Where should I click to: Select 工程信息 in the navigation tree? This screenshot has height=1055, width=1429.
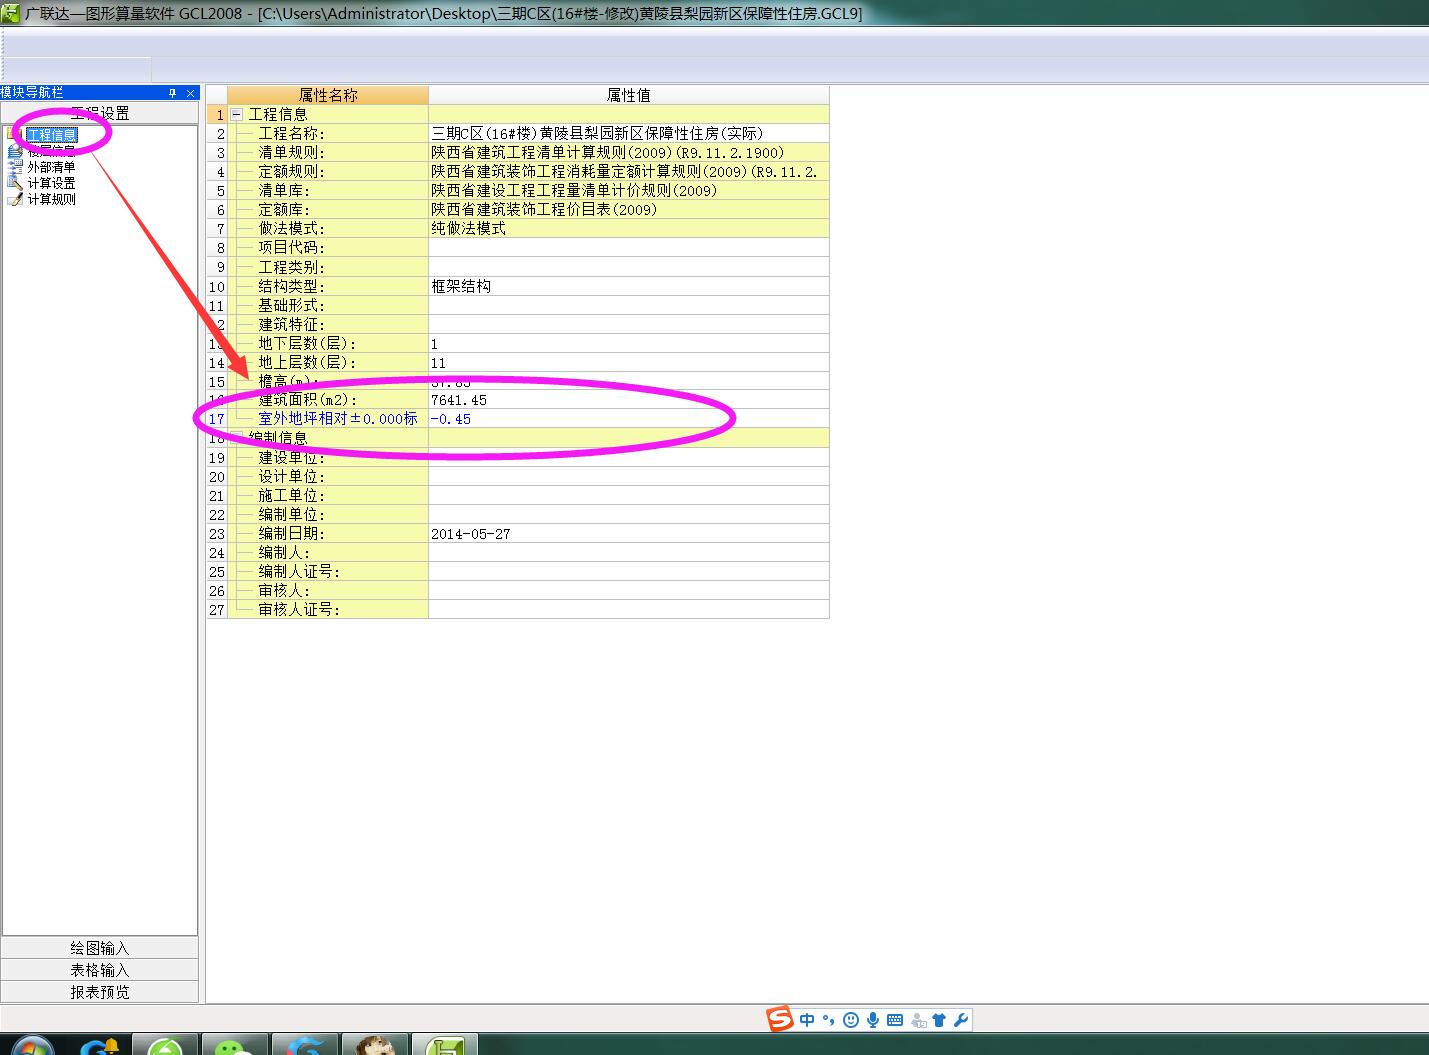click(x=51, y=135)
